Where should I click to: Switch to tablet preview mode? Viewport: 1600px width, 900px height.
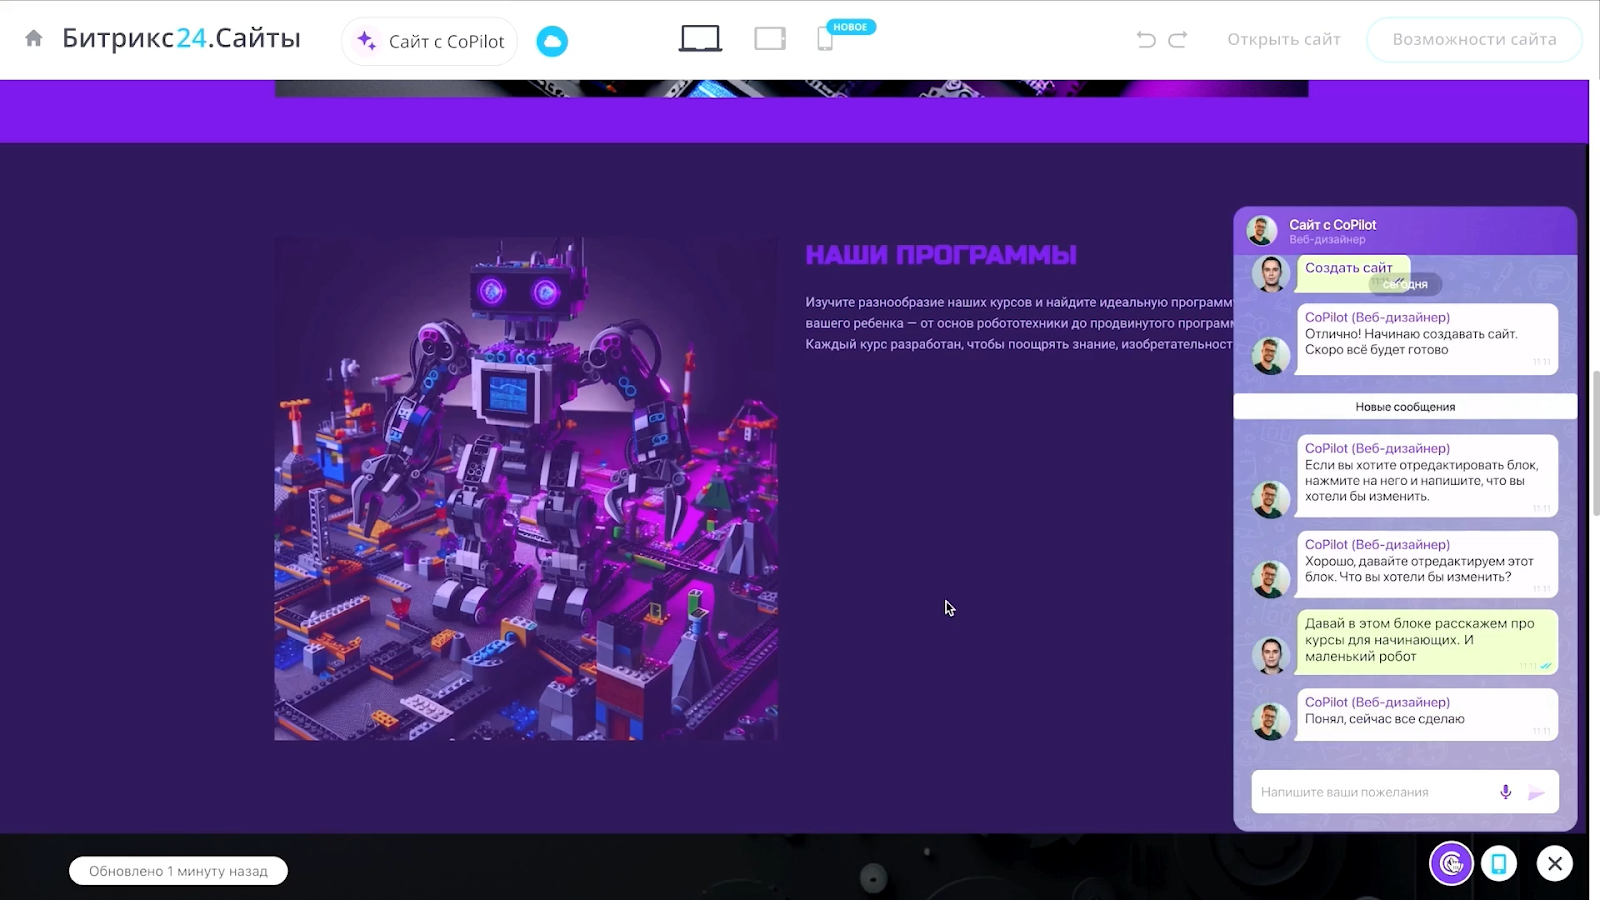(x=770, y=39)
